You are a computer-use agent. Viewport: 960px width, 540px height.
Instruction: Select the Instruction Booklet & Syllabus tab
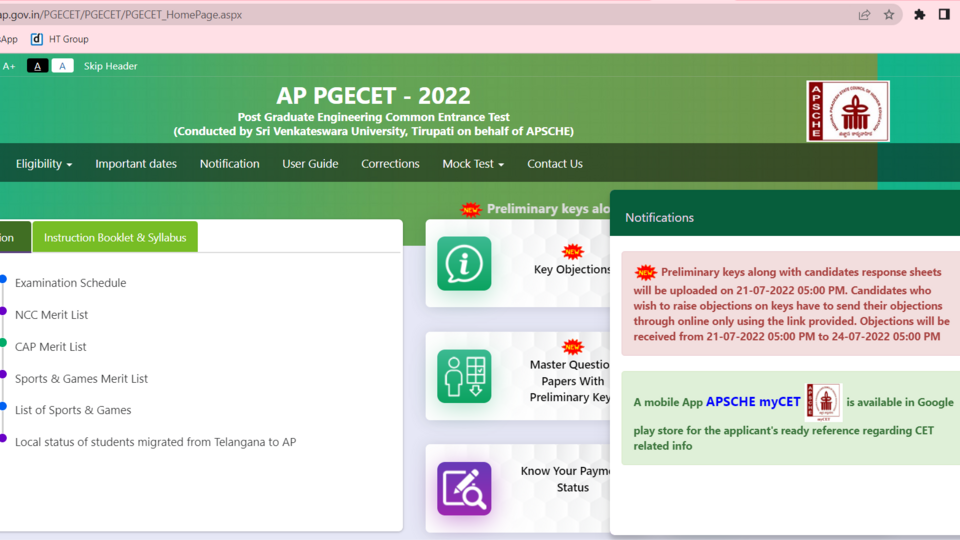point(115,237)
